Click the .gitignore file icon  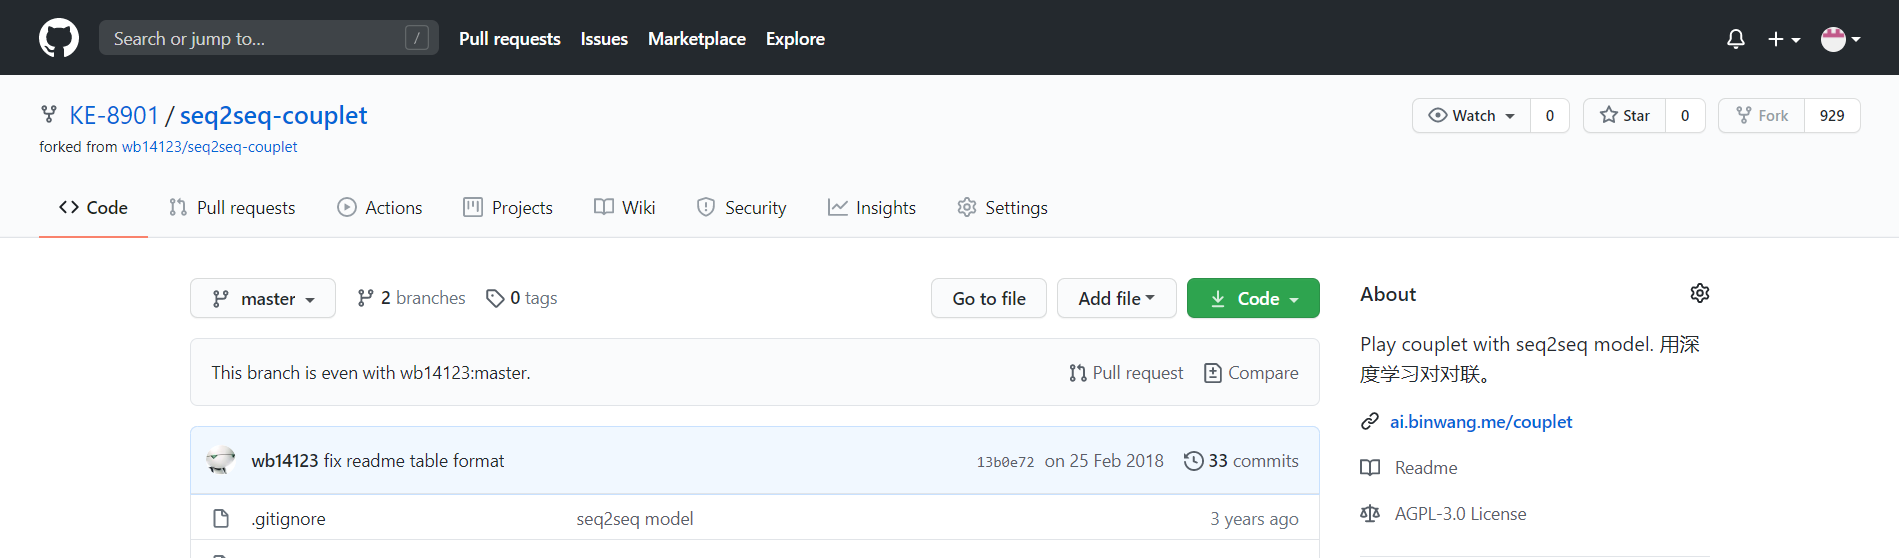click(x=221, y=518)
